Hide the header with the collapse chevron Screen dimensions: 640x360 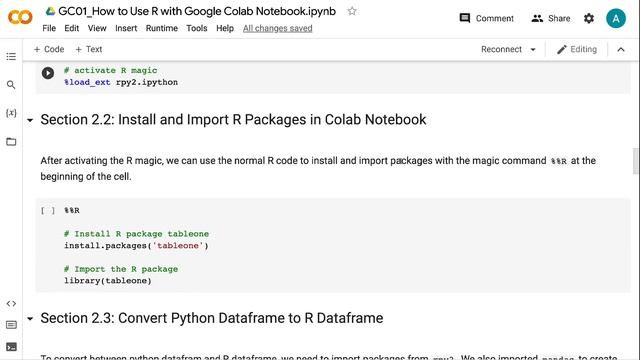tap(621, 49)
